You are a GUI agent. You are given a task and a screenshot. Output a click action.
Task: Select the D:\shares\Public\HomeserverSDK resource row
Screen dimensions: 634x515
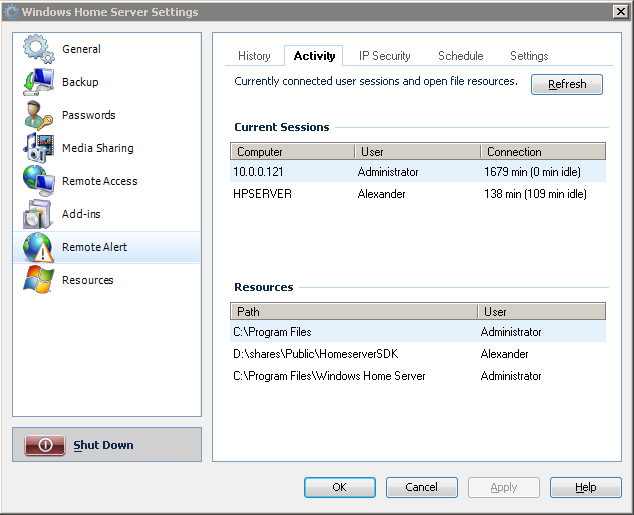pos(418,354)
